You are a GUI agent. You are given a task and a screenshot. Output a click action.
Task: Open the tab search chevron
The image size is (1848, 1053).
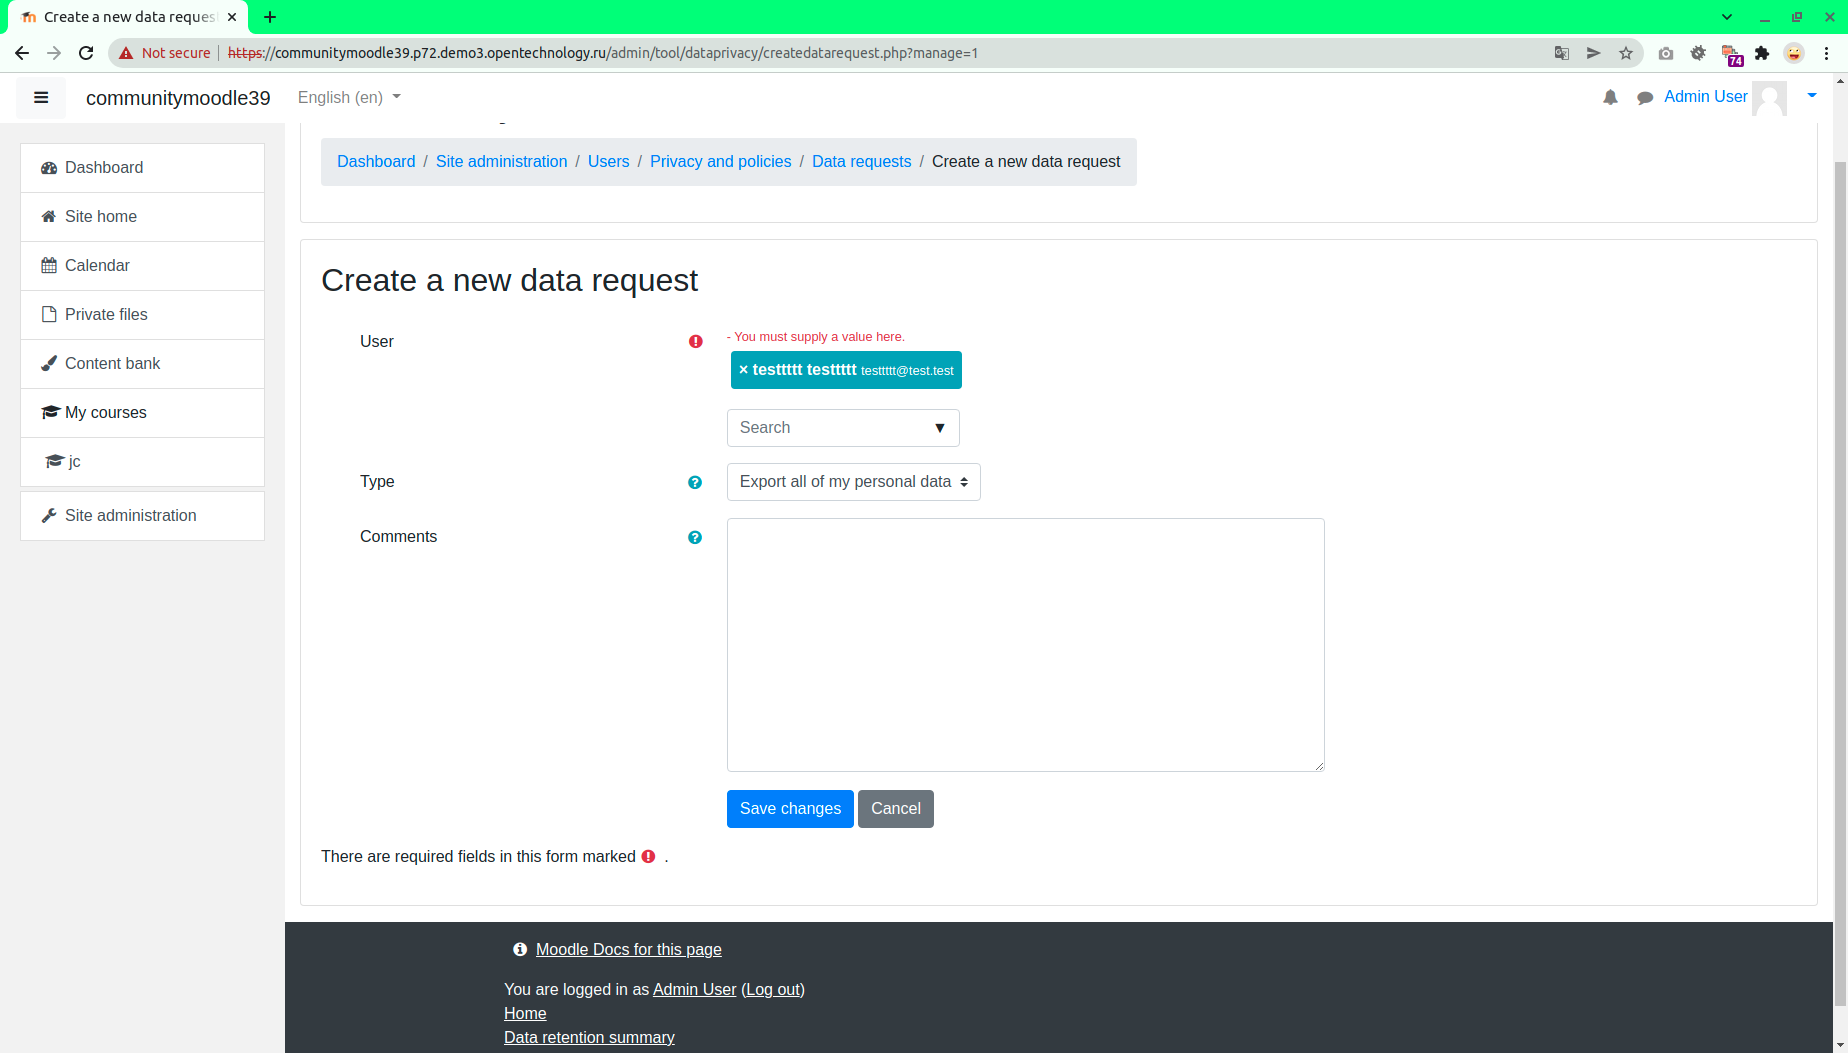click(x=1727, y=17)
